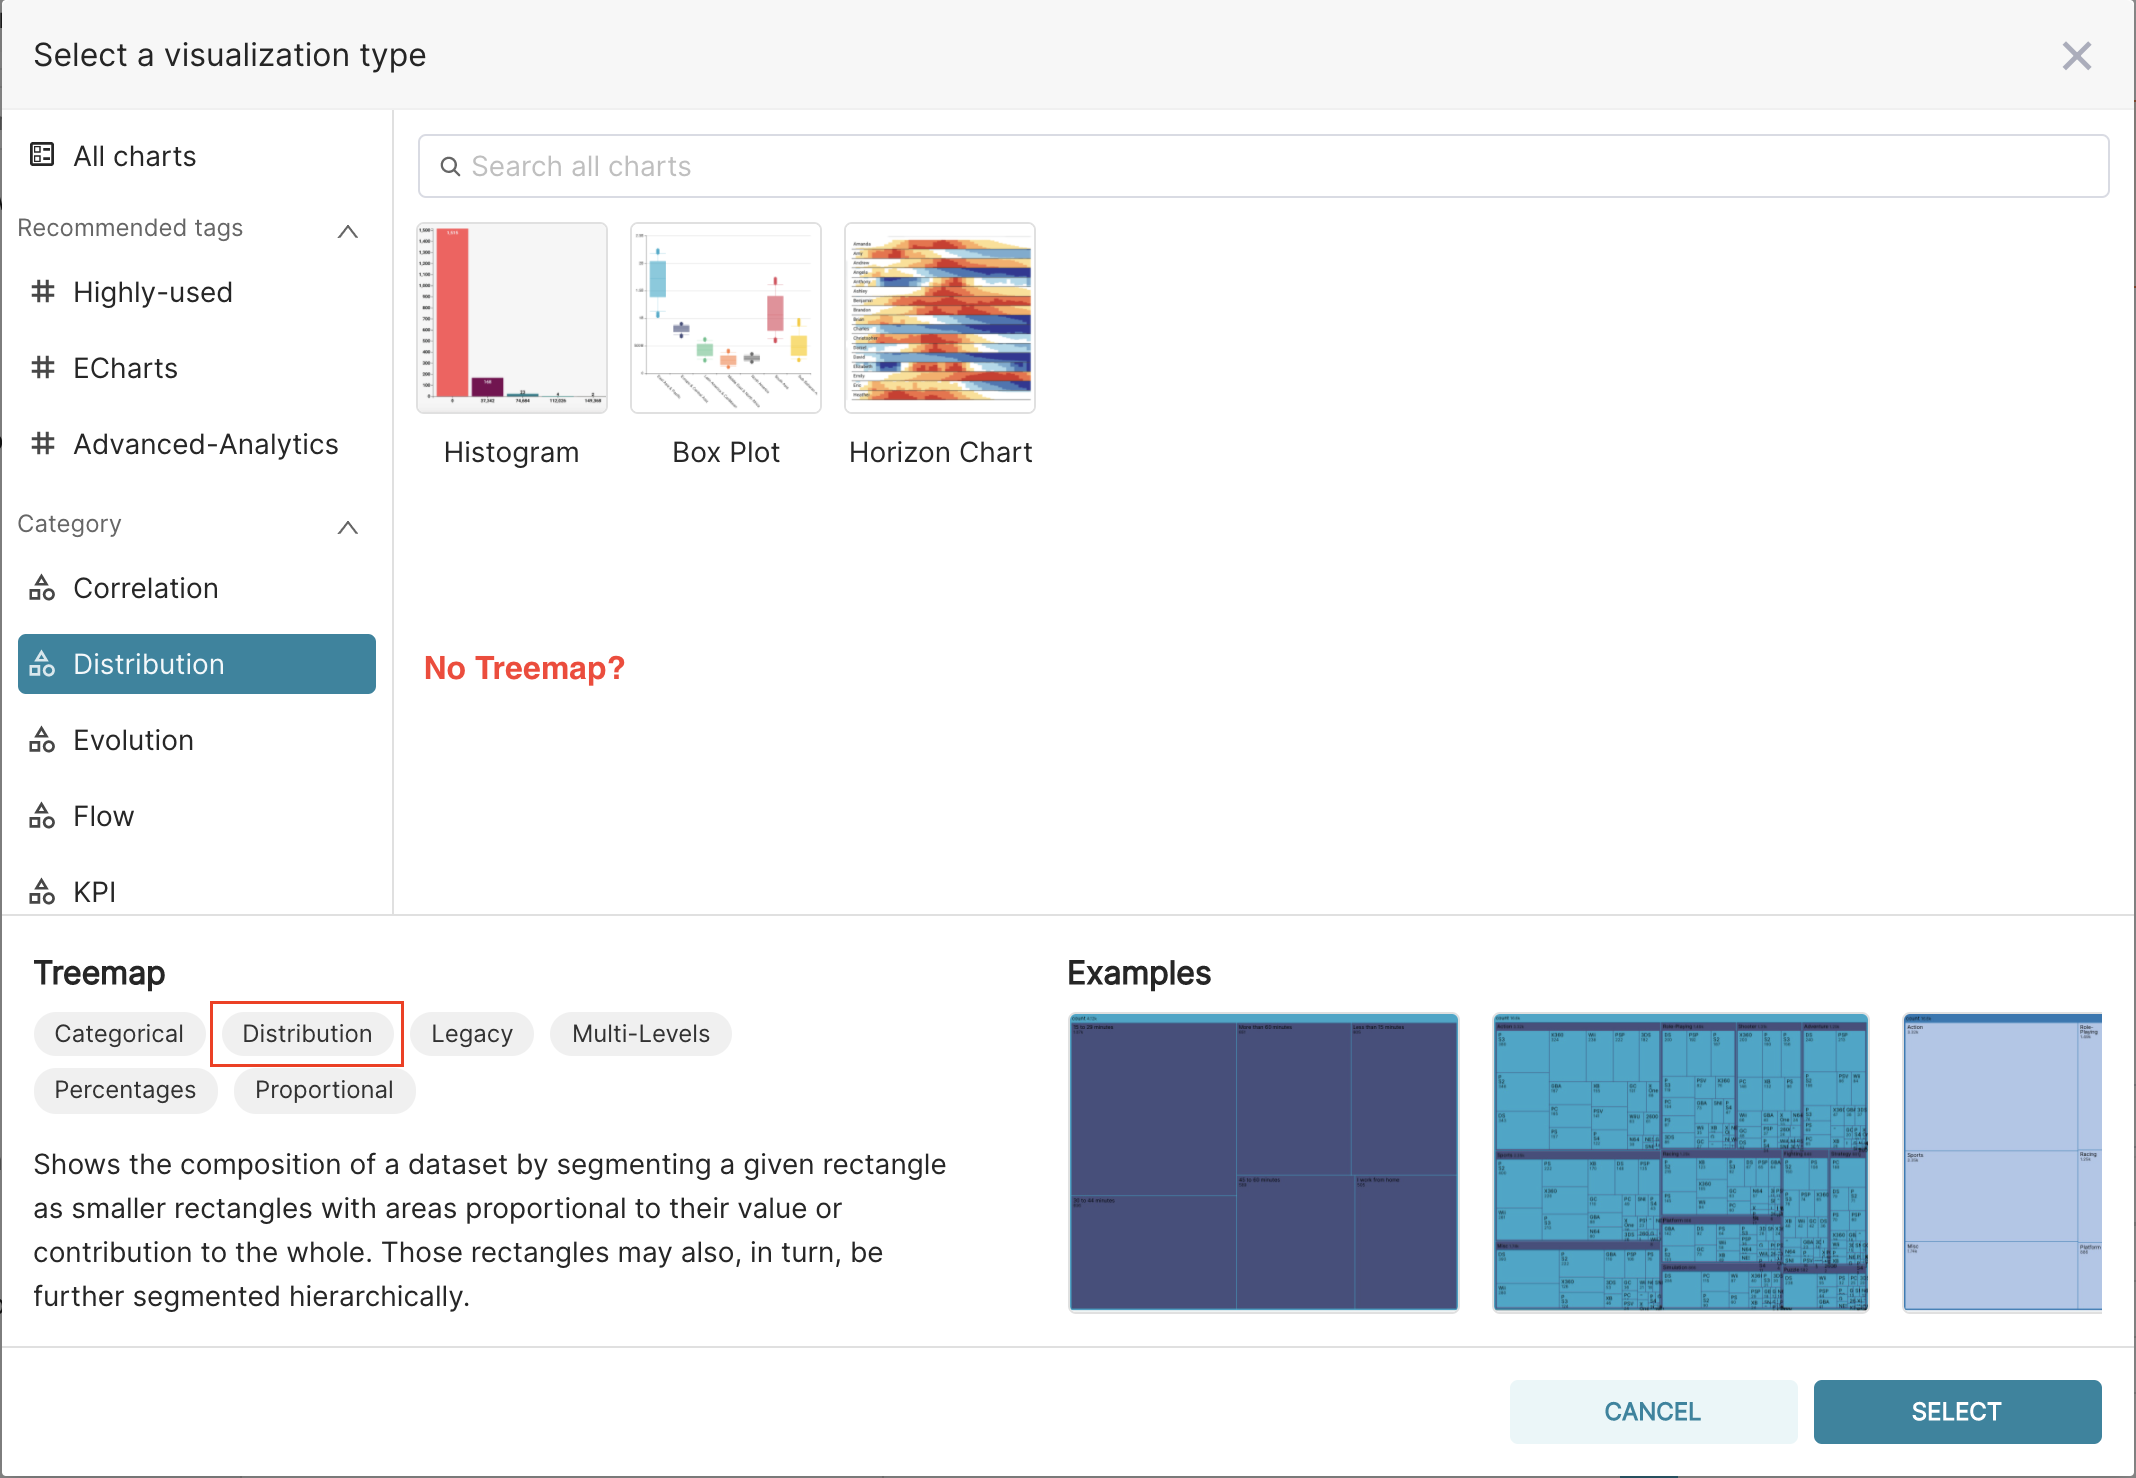Collapse the Recommended tags section
Viewport: 2136px width, 1478px height.
click(347, 231)
